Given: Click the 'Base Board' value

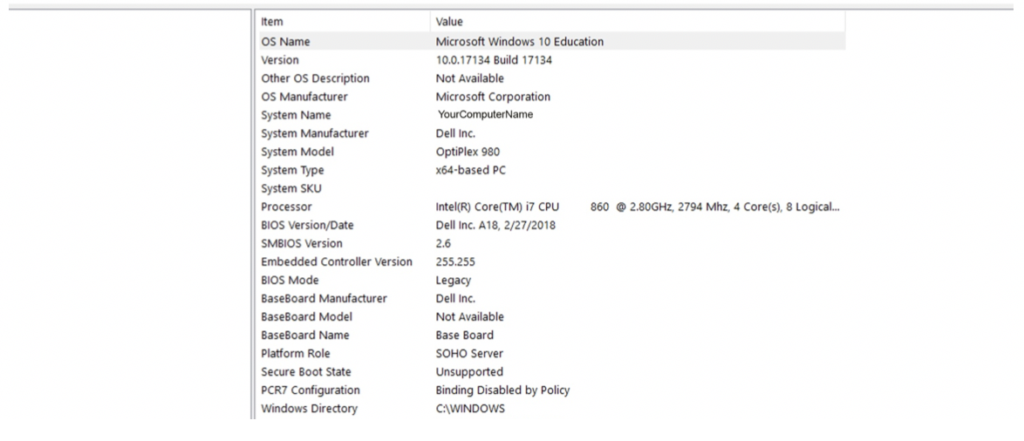Looking at the screenshot, I should (464, 335).
